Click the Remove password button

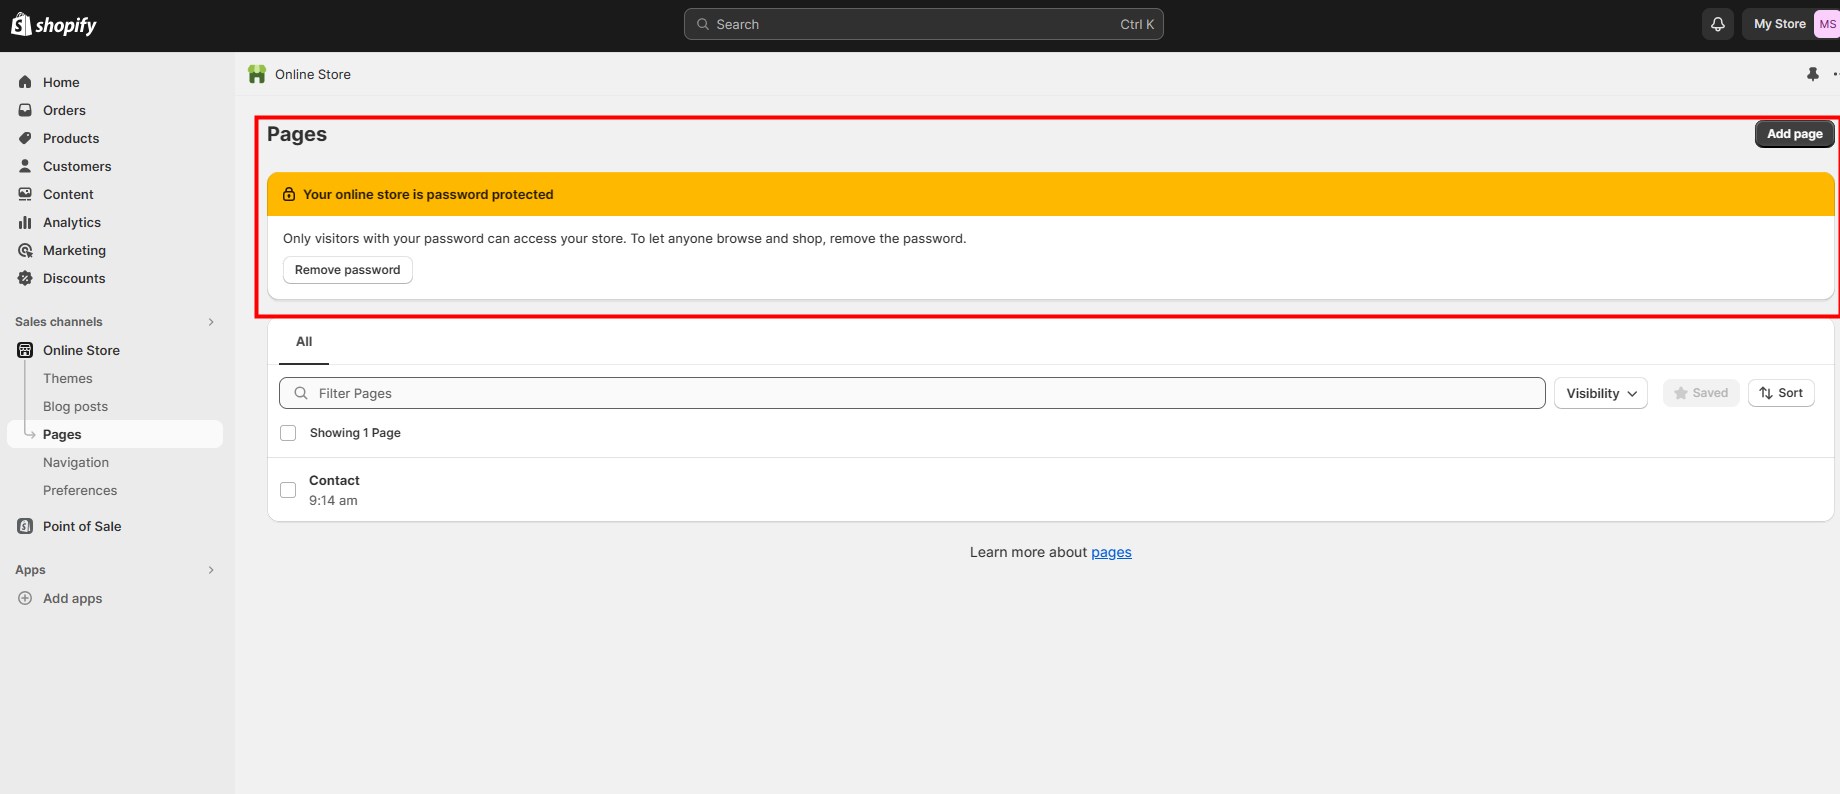[x=347, y=270]
